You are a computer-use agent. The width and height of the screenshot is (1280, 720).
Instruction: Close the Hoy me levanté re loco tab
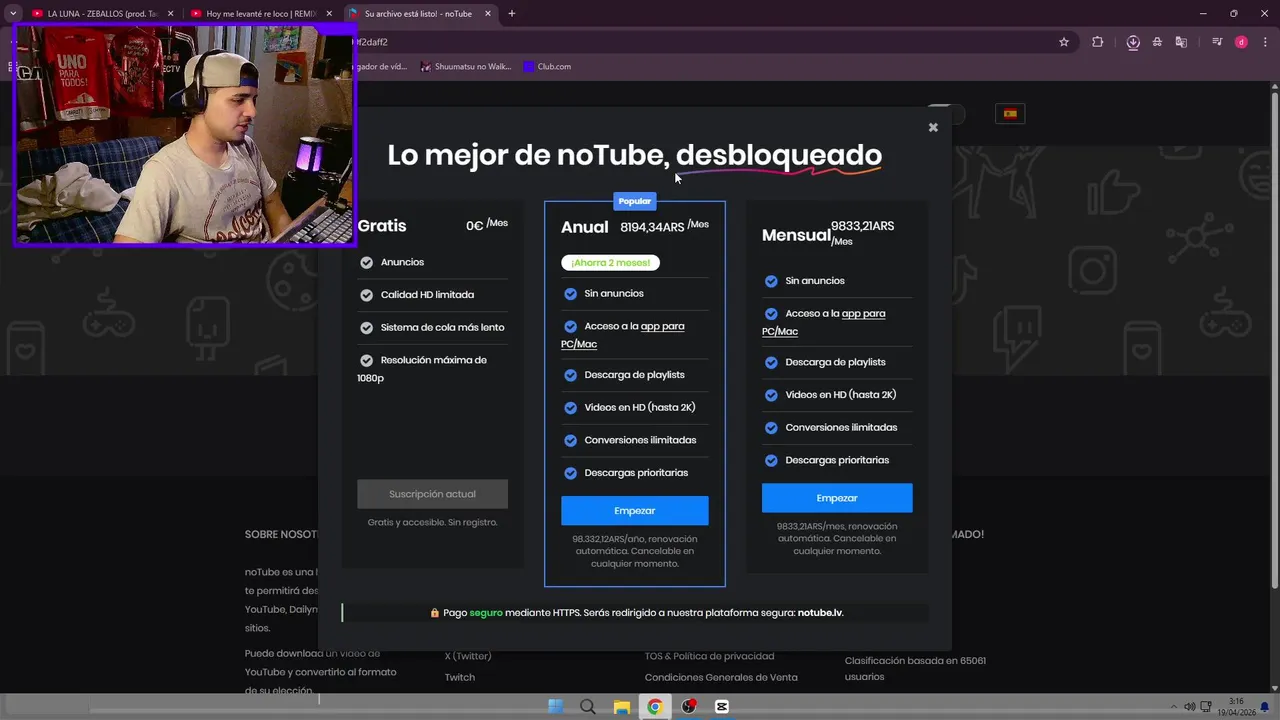coord(329,13)
